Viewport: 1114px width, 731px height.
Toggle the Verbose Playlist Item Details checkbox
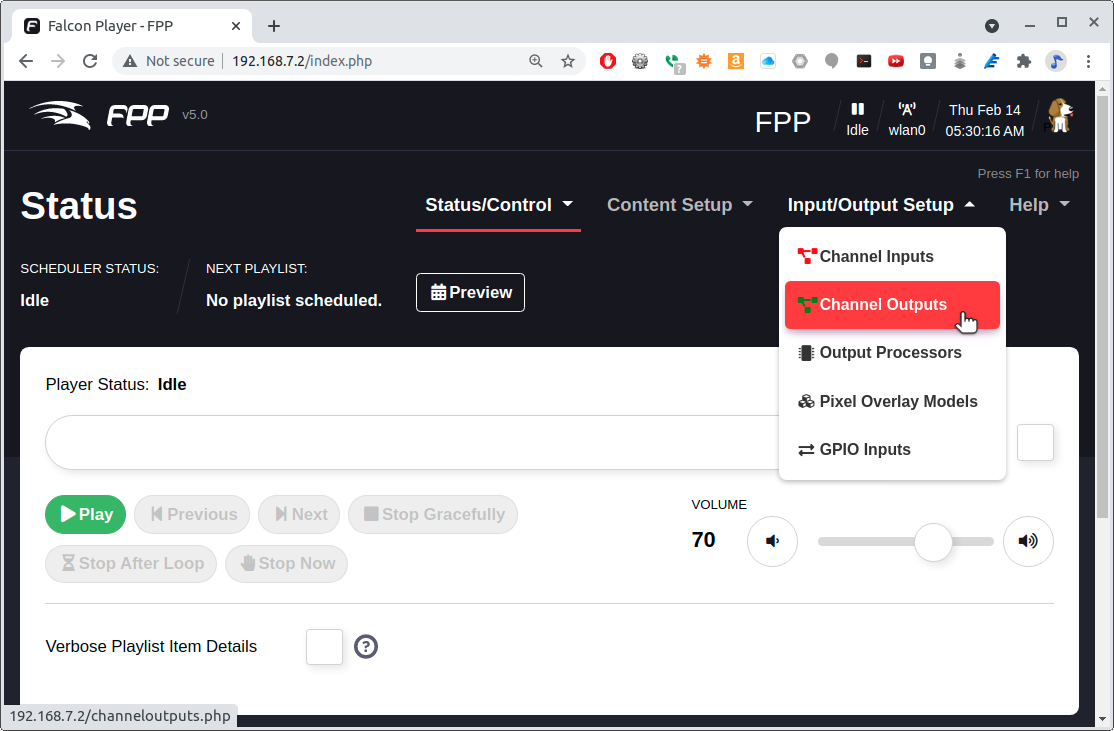coord(324,647)
